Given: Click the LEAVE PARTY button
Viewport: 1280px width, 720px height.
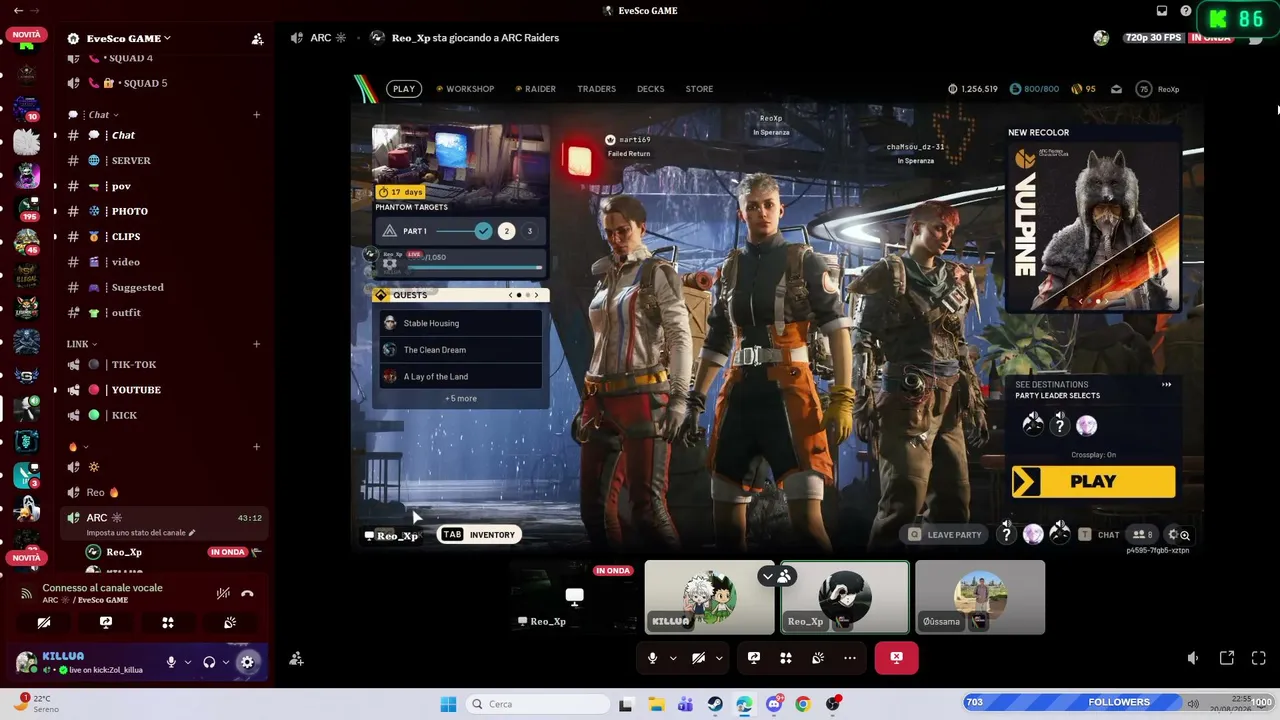Looking at the screenshot, I should pyautogui.click(x=944, y=535).
